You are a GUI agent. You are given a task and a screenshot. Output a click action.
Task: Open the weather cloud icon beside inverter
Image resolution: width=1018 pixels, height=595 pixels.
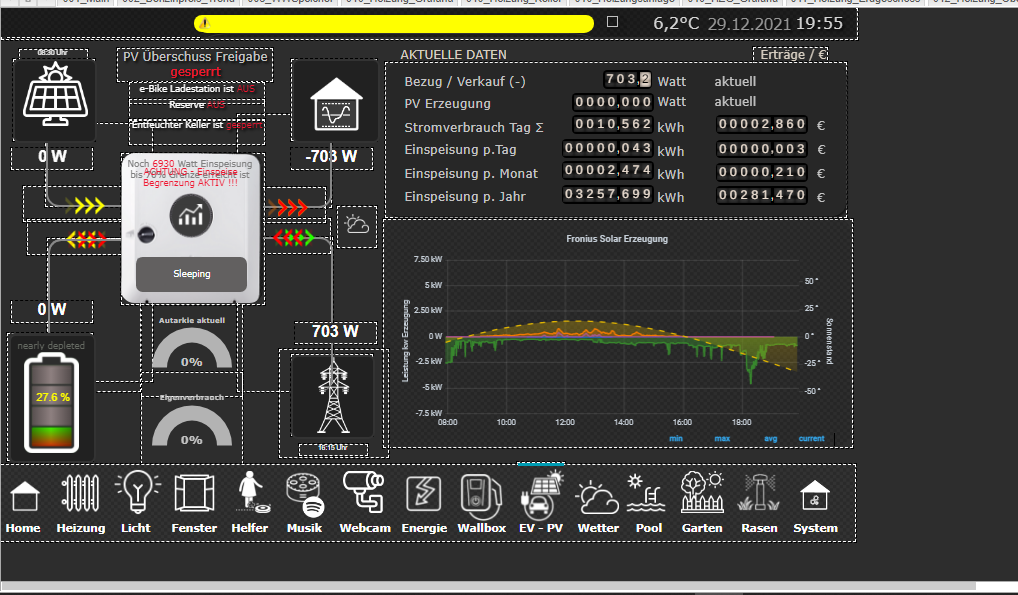(355, 225)
